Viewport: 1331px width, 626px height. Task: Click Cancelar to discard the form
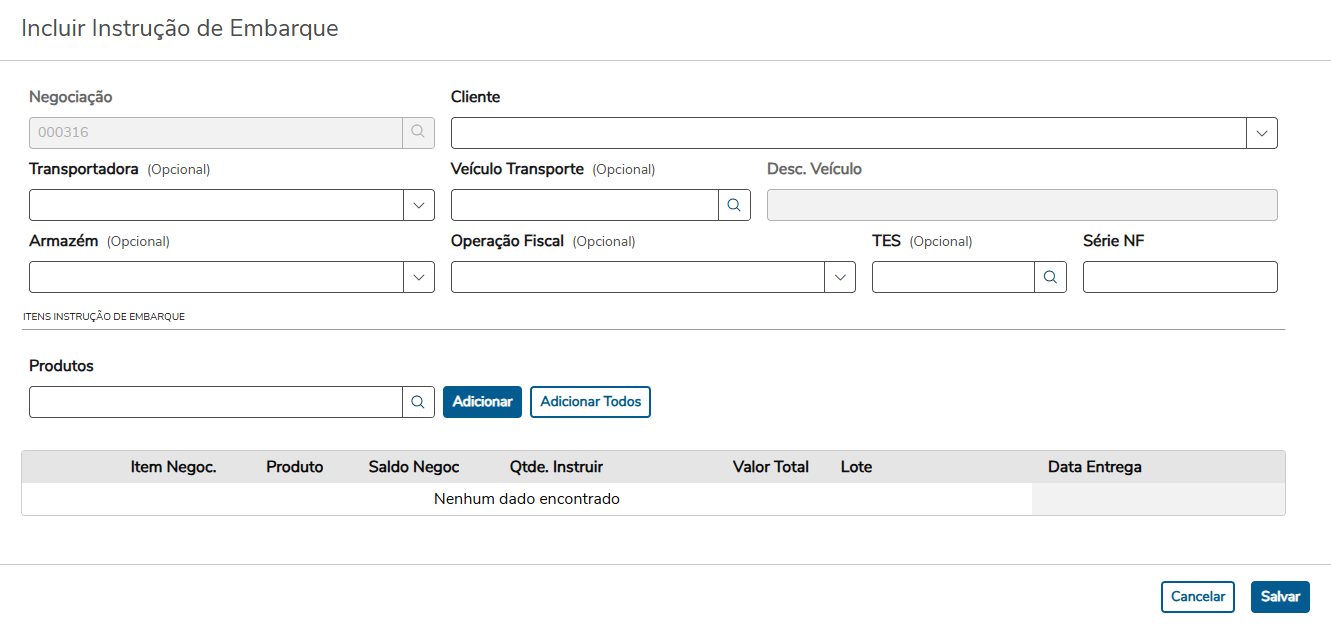[x=1197, y=597]
